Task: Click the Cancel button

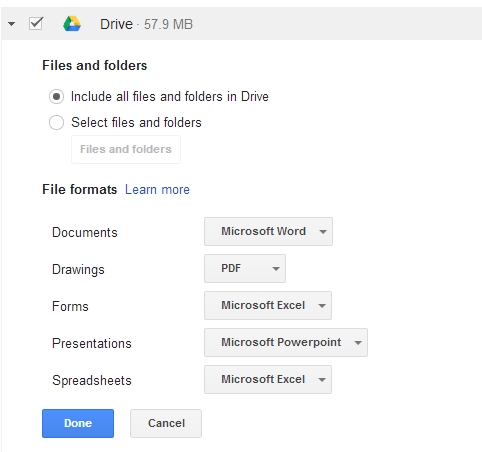Action: 166,423
